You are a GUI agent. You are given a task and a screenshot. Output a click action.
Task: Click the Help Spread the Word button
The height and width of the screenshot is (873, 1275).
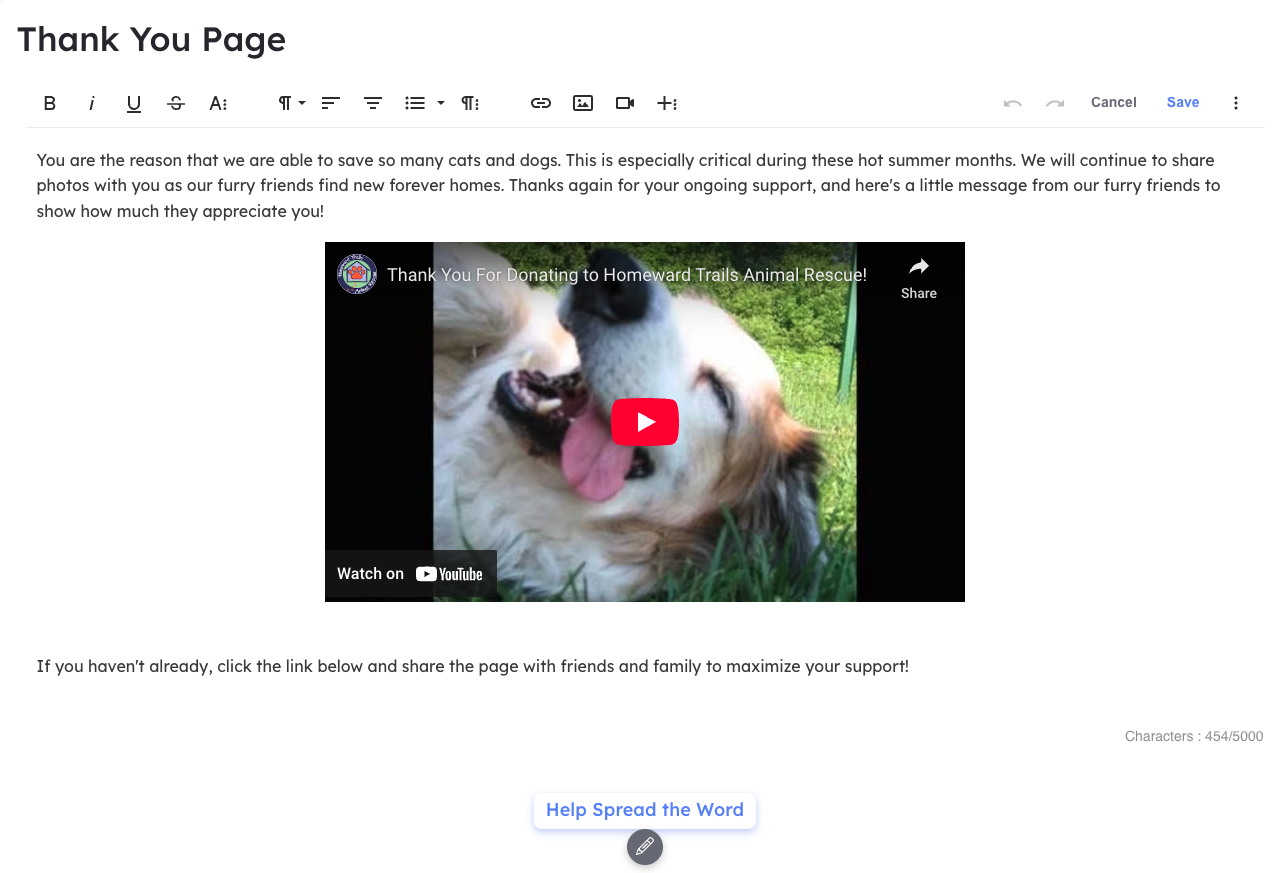coord(645,810)
